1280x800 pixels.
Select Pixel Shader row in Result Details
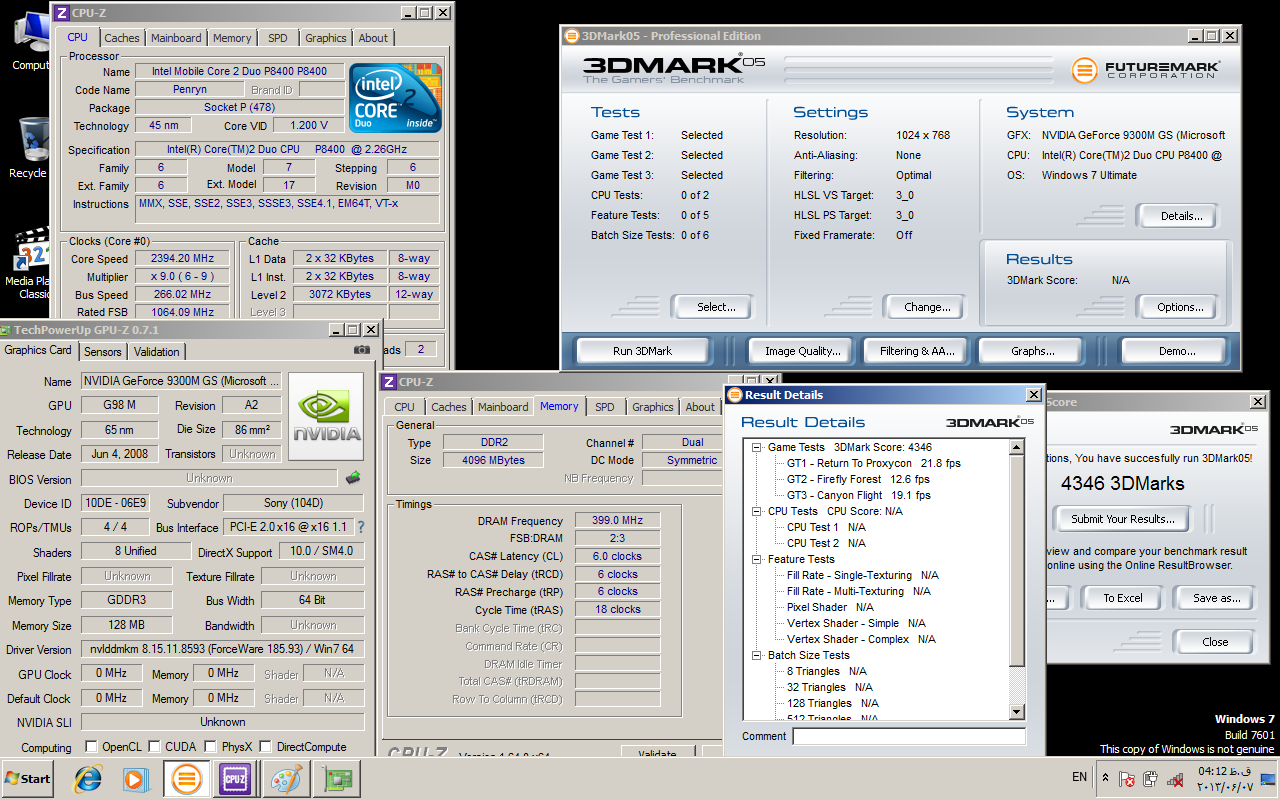coord(830,607)
